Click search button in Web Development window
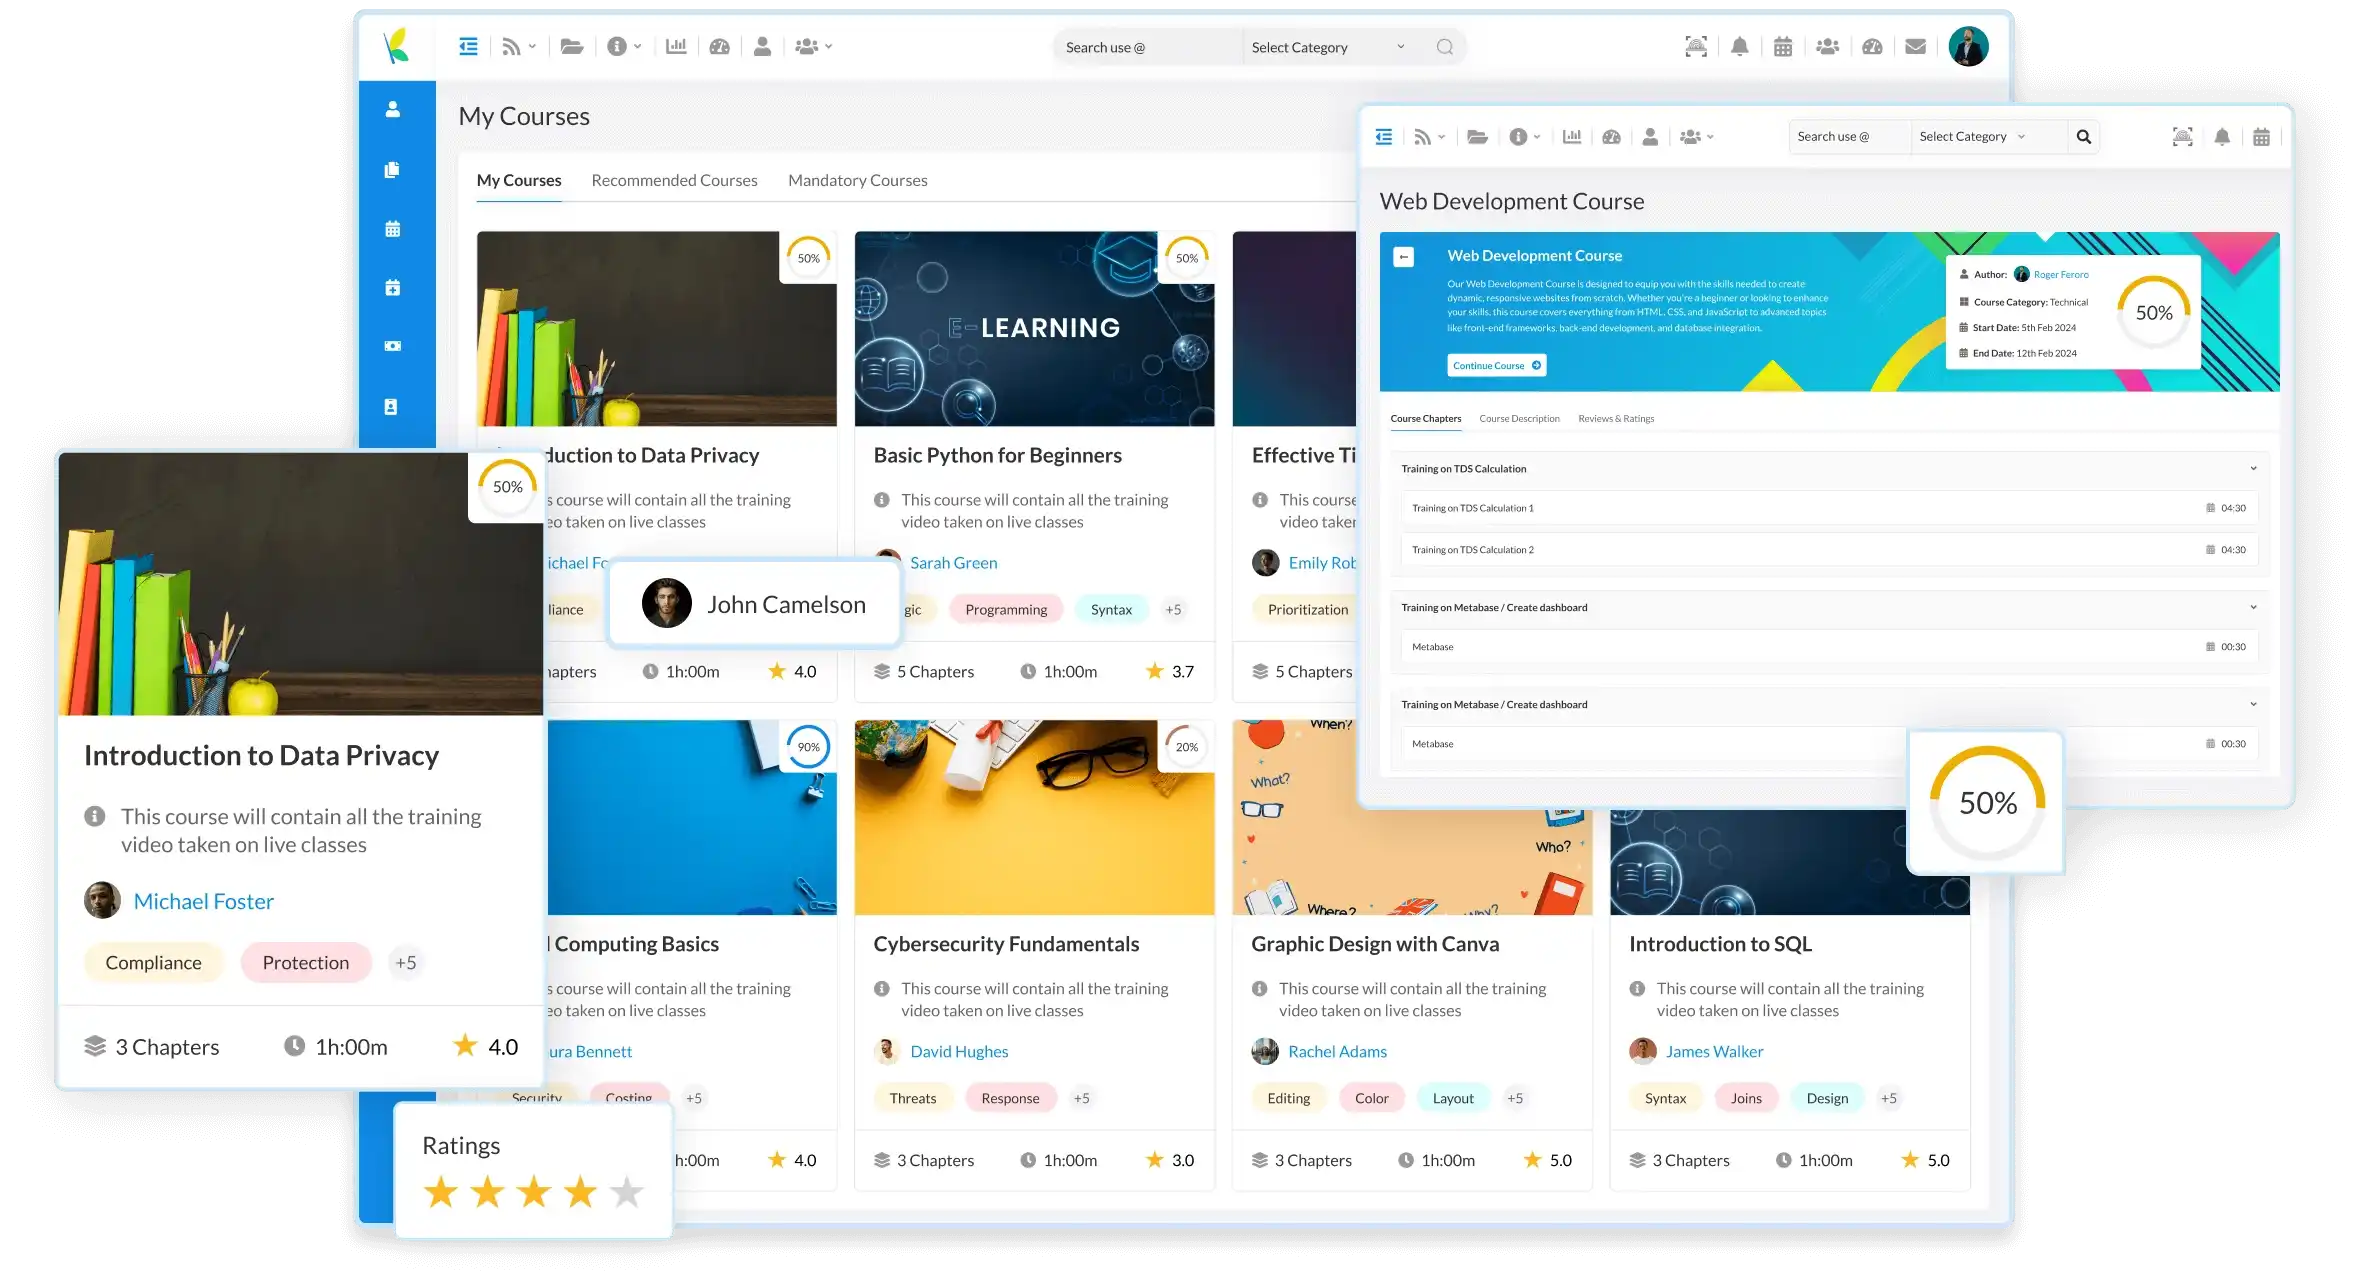This screenshot has width=2362, height=1283. click(2084, 137)
